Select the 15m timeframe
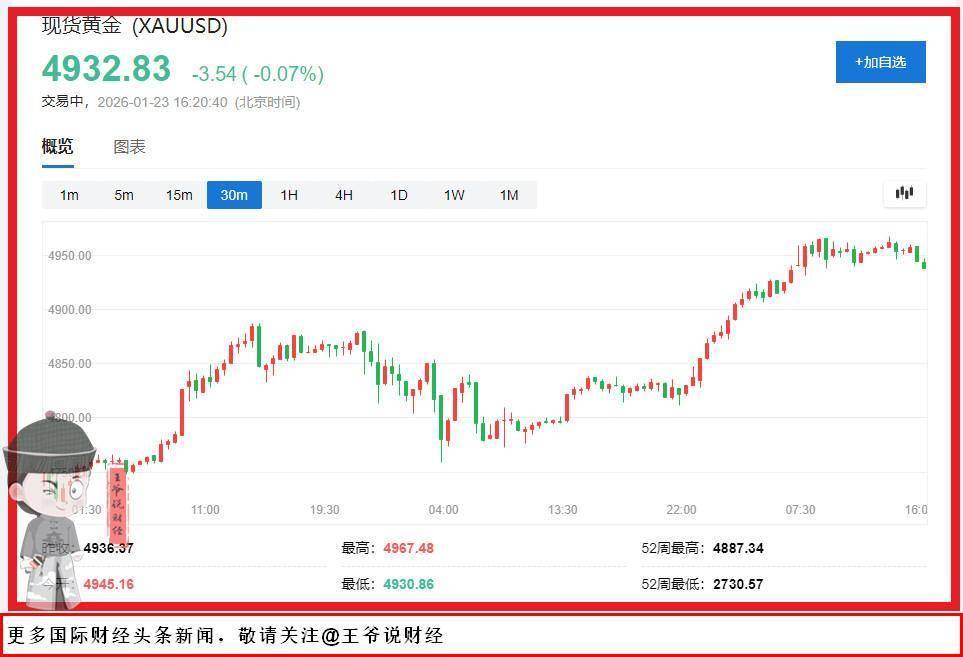The image size is (963, 657). pyautogui.click(x=179, y=195)
